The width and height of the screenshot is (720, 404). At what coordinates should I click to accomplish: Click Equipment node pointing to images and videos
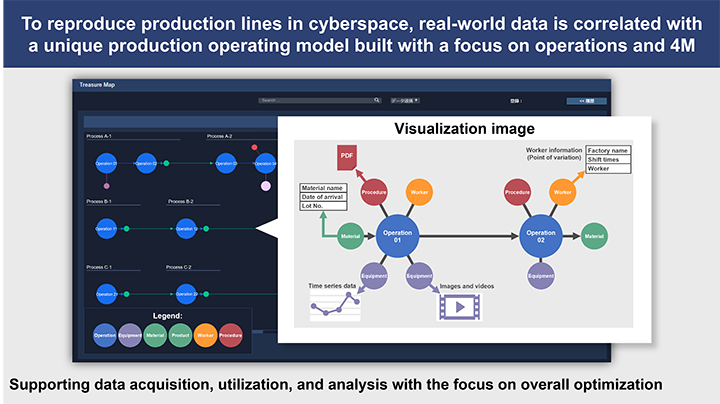pyautogui.click(x=419, y=276)
